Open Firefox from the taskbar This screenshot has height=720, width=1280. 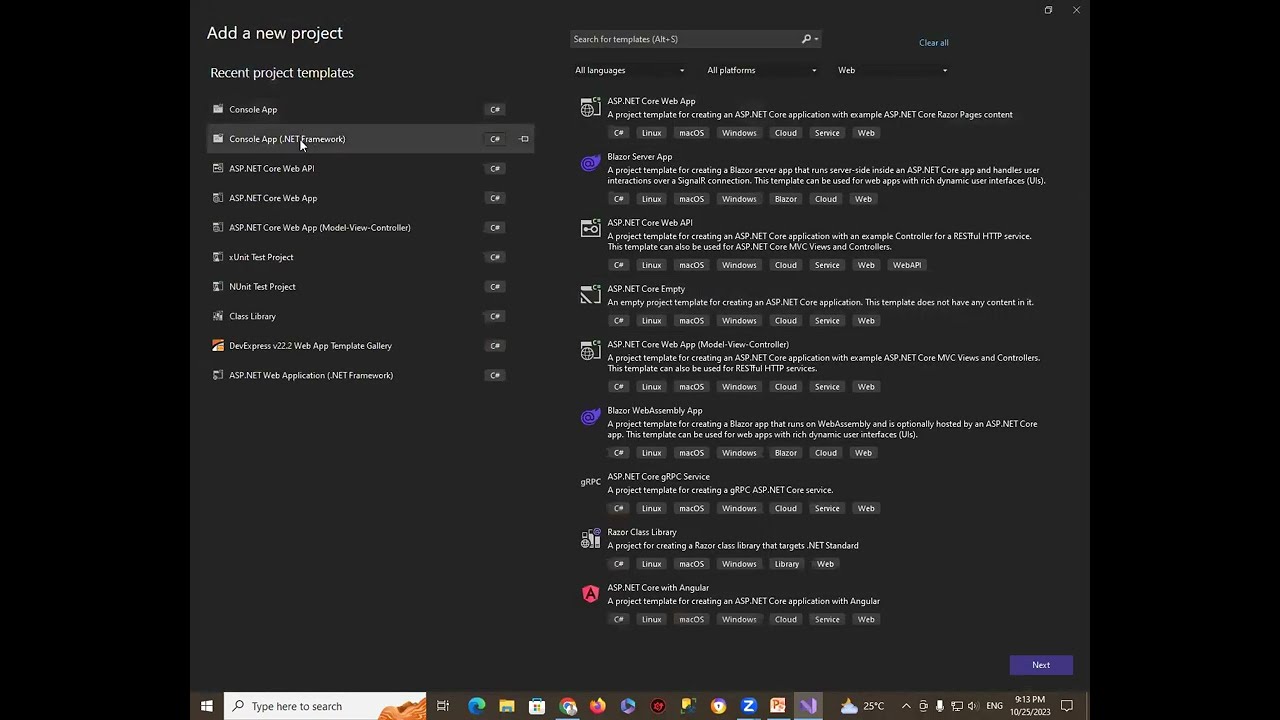pyautogui.click(x=598, y=706)
